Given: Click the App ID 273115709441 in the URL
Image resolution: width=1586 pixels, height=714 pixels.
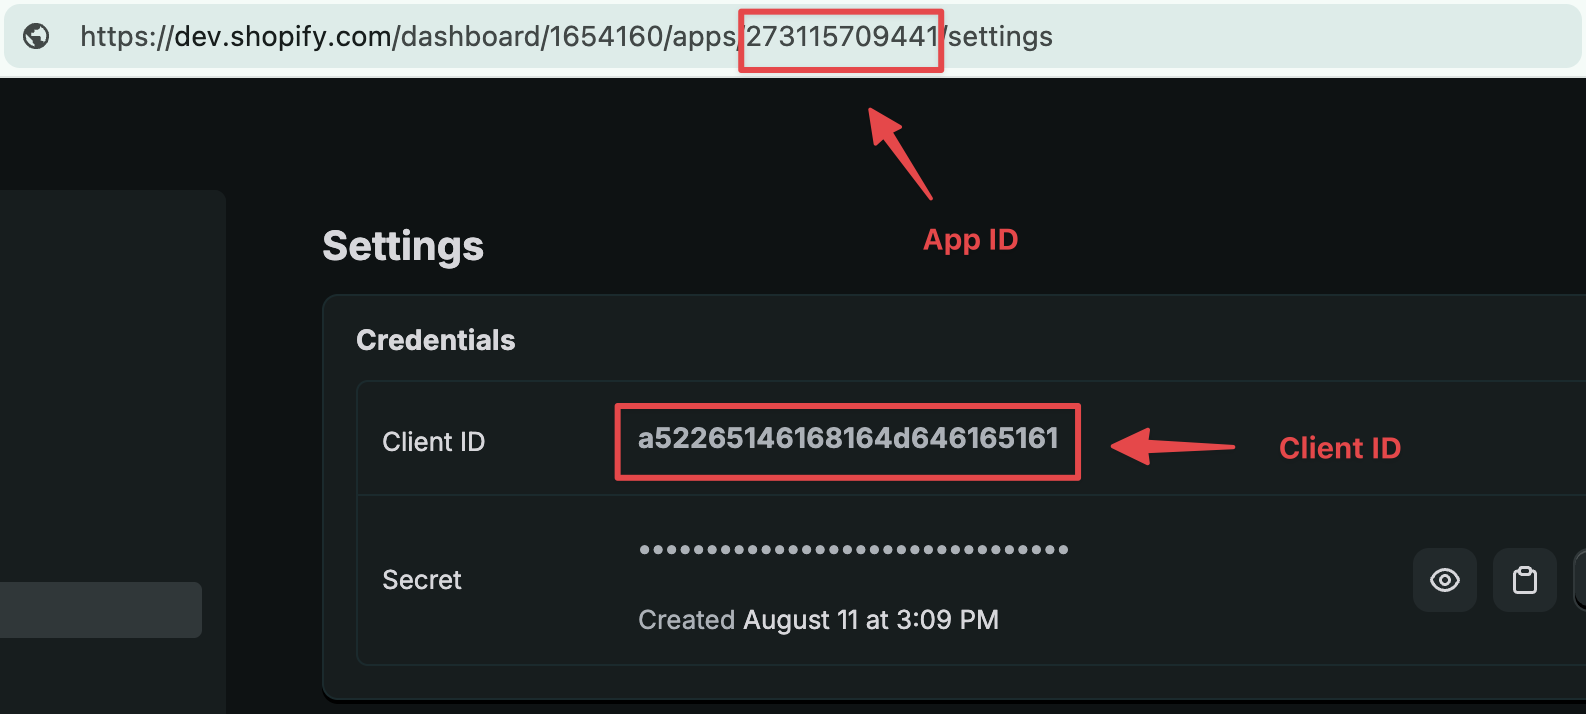Looking at the screenshot, I should [840, 37].
